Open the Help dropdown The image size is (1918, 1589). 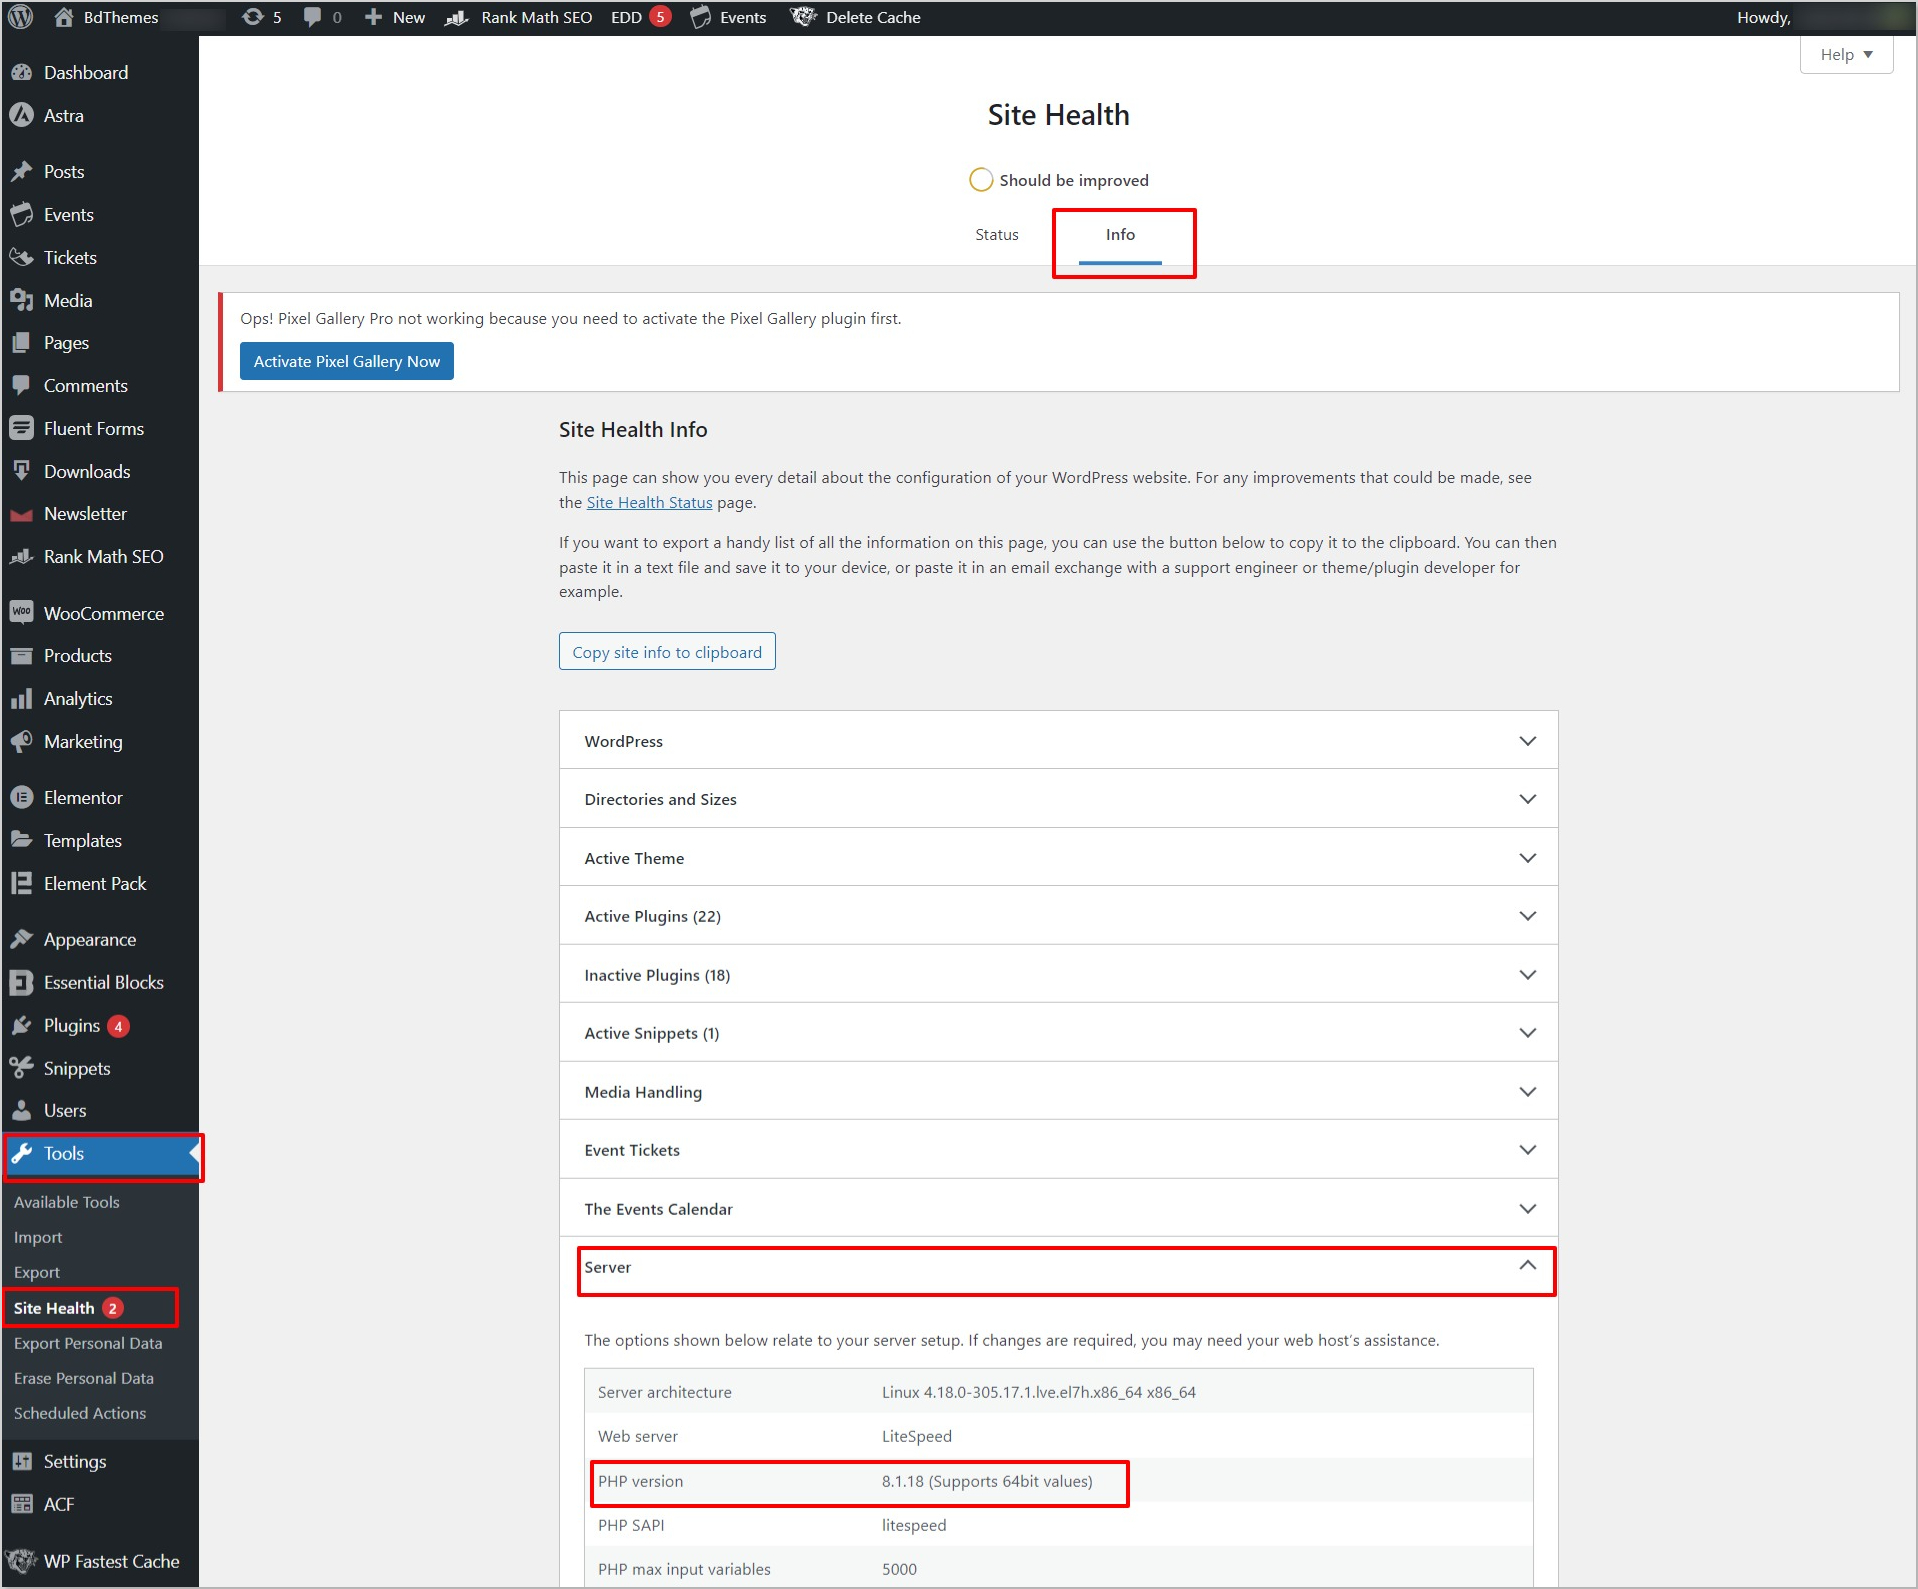[x=1845, y=55]
